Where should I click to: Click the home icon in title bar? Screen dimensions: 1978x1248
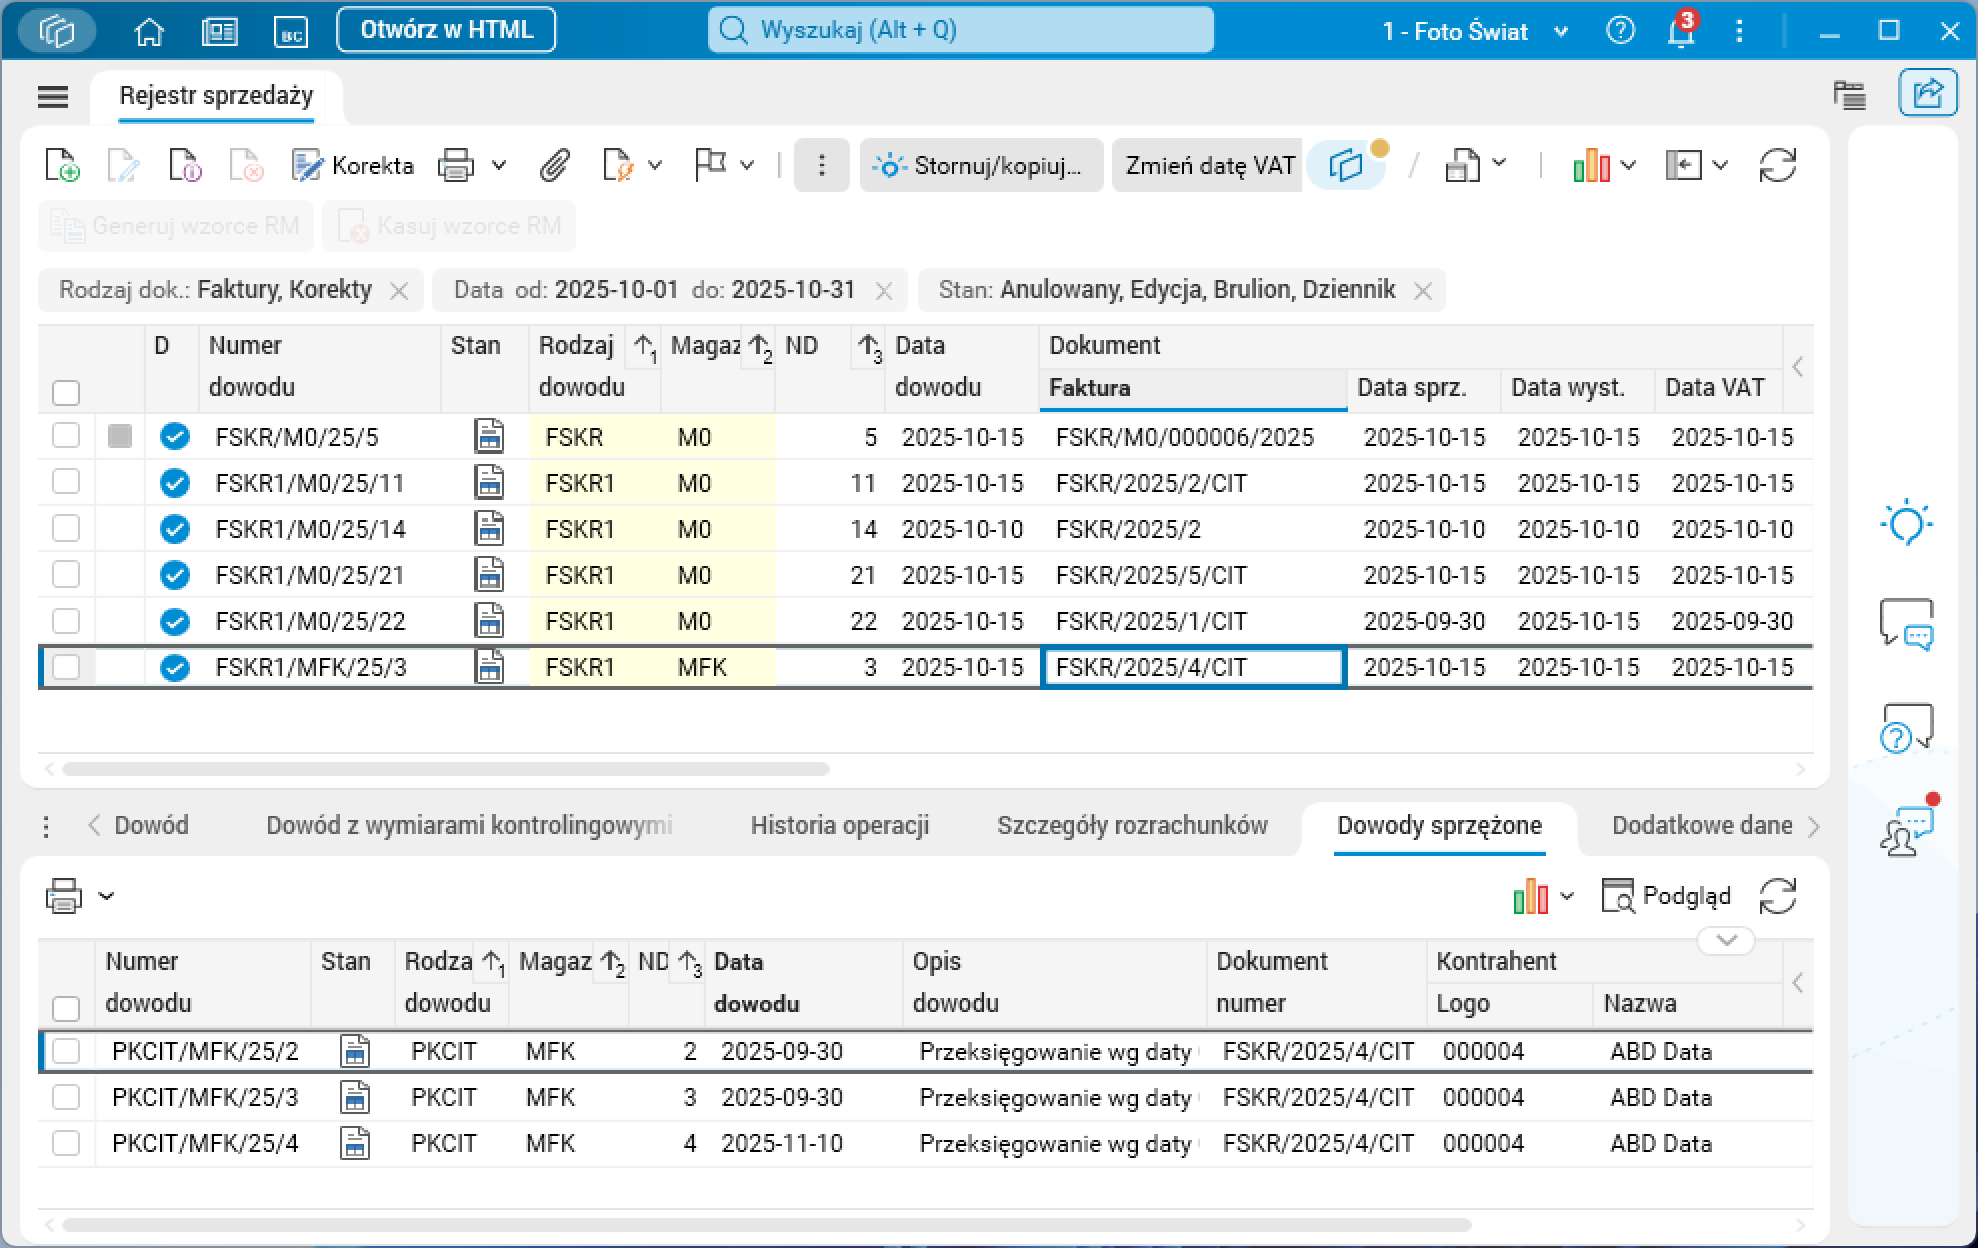tap(149, 31)
